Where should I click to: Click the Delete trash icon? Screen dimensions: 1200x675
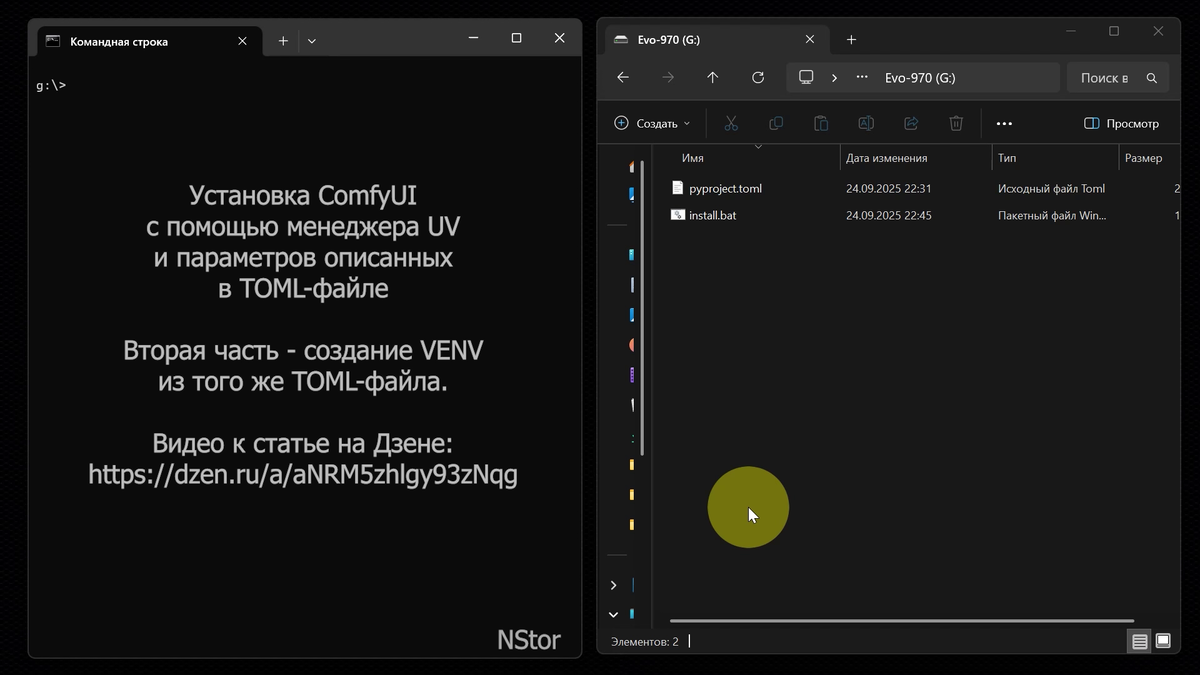956,123
